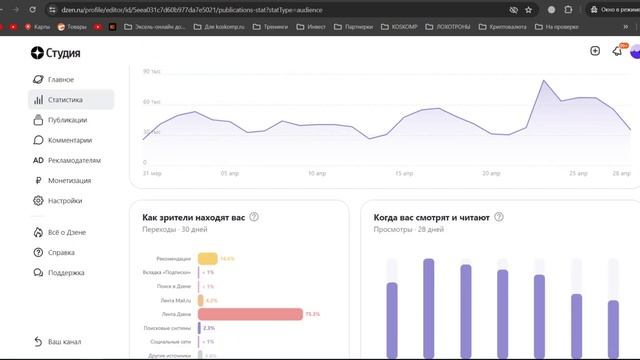Open the KOSKOMP bookmarks folder

(x=399, y=27)
